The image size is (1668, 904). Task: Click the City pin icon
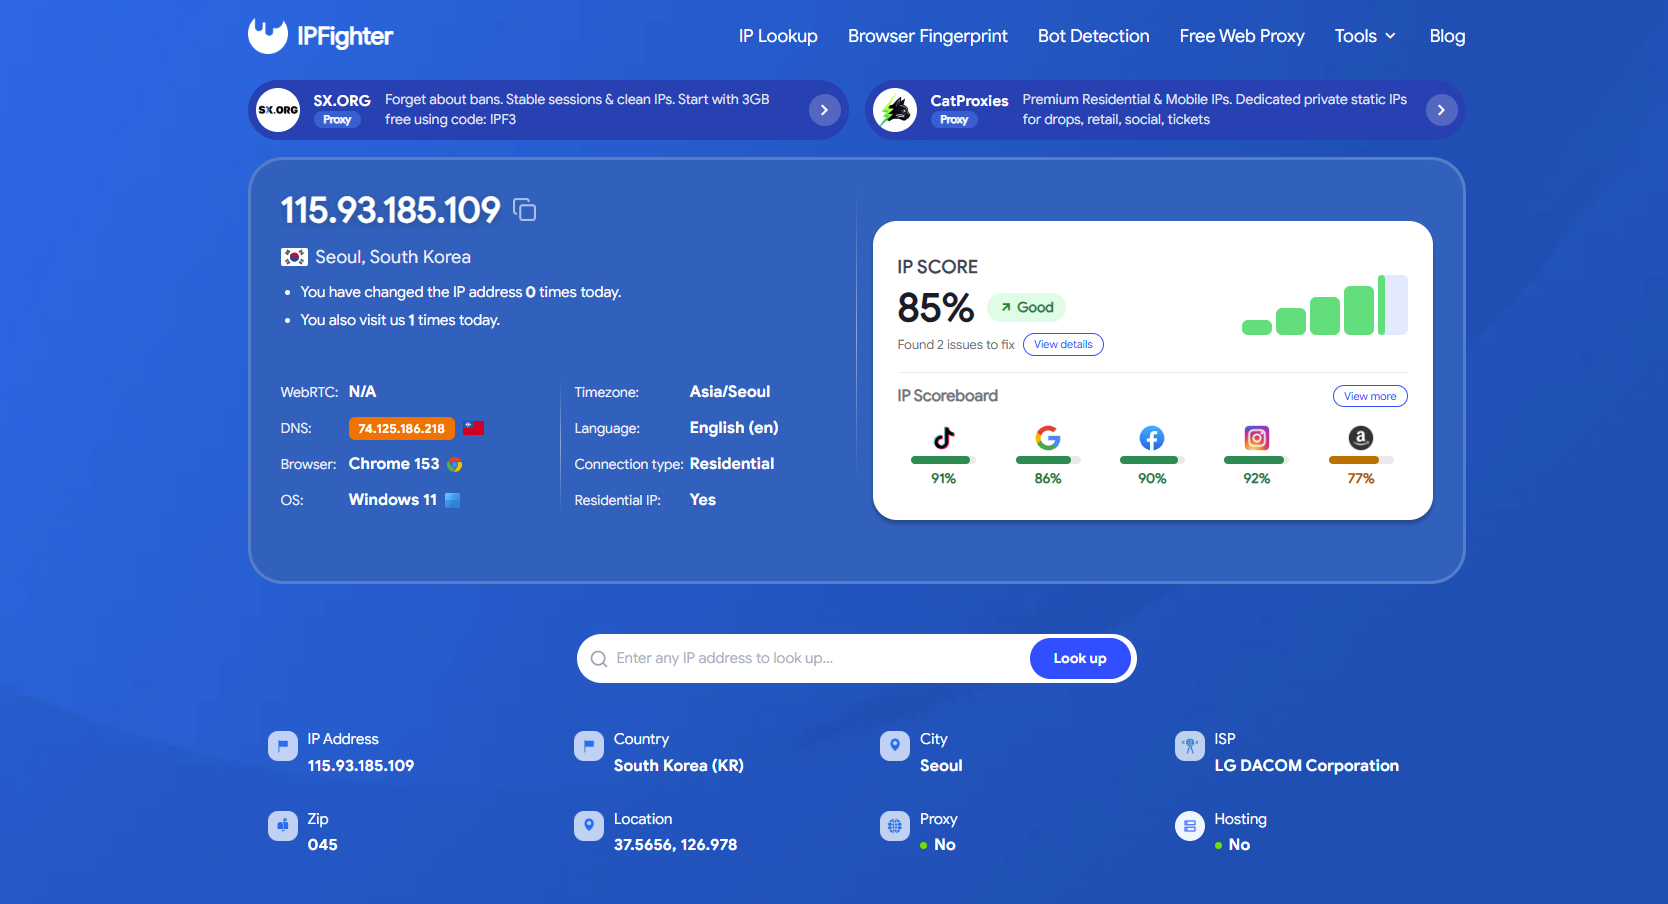[895, 746]
